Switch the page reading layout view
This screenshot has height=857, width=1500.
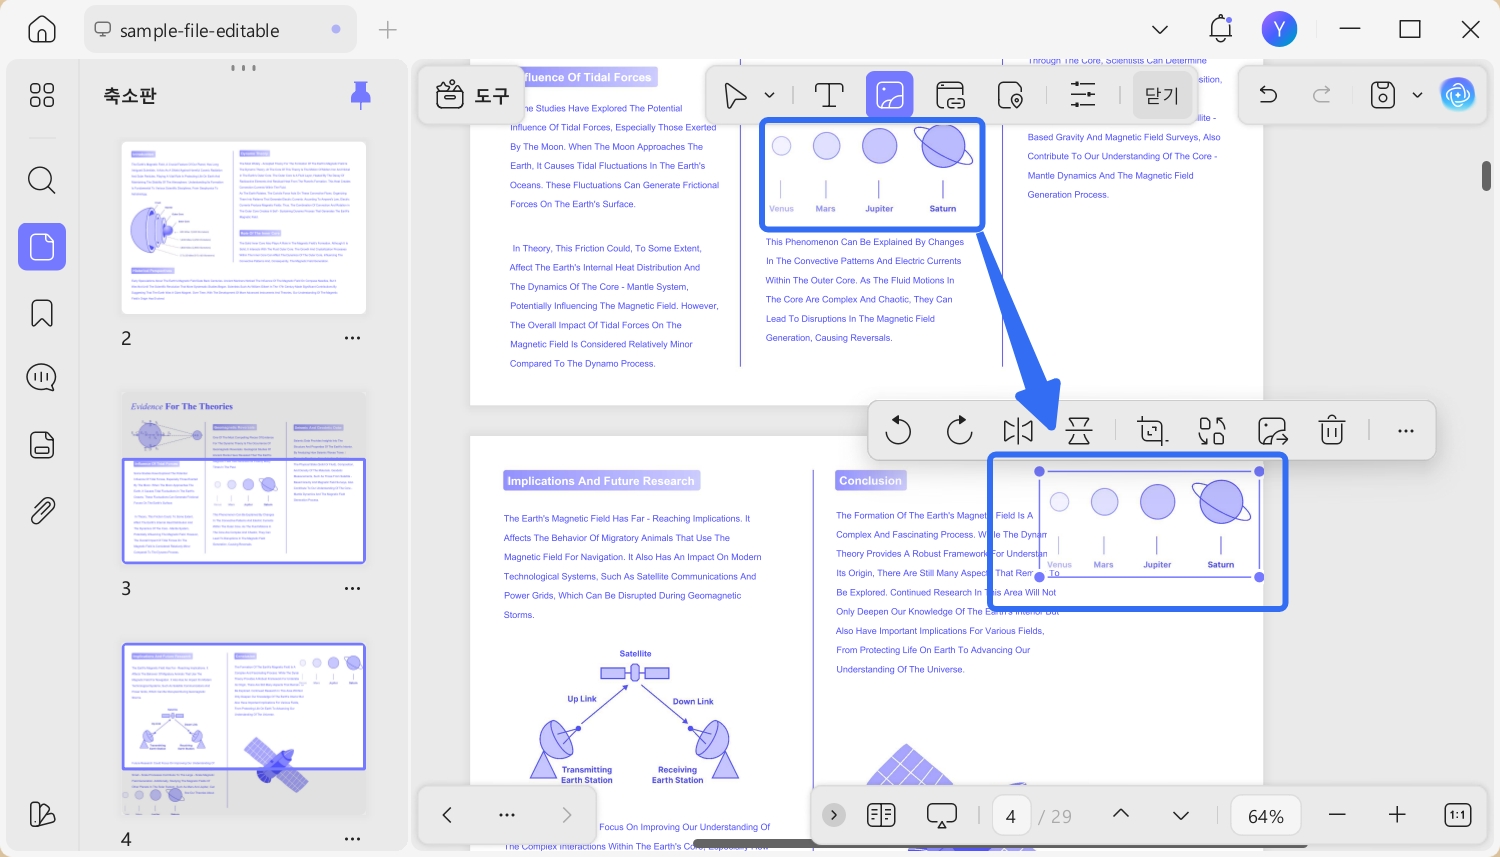[881, 815]
